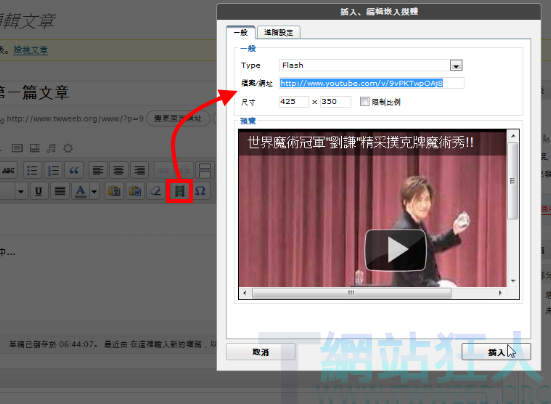Click the youtube URL file field
Viewport: 551px width, 404px height.
pyautogui.click(x=371, y=83)
